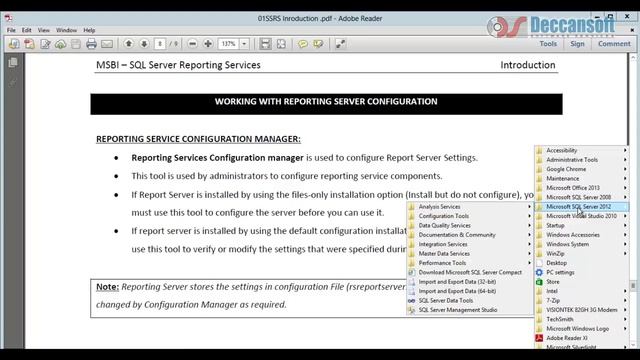Open the Comment pane
640x360 pixels.
[614, 44]
